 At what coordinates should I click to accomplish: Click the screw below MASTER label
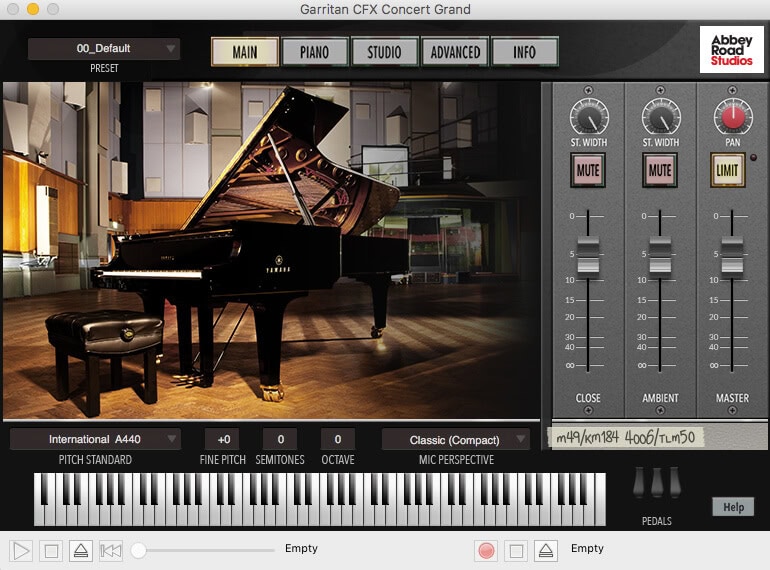tap(732, 410)
